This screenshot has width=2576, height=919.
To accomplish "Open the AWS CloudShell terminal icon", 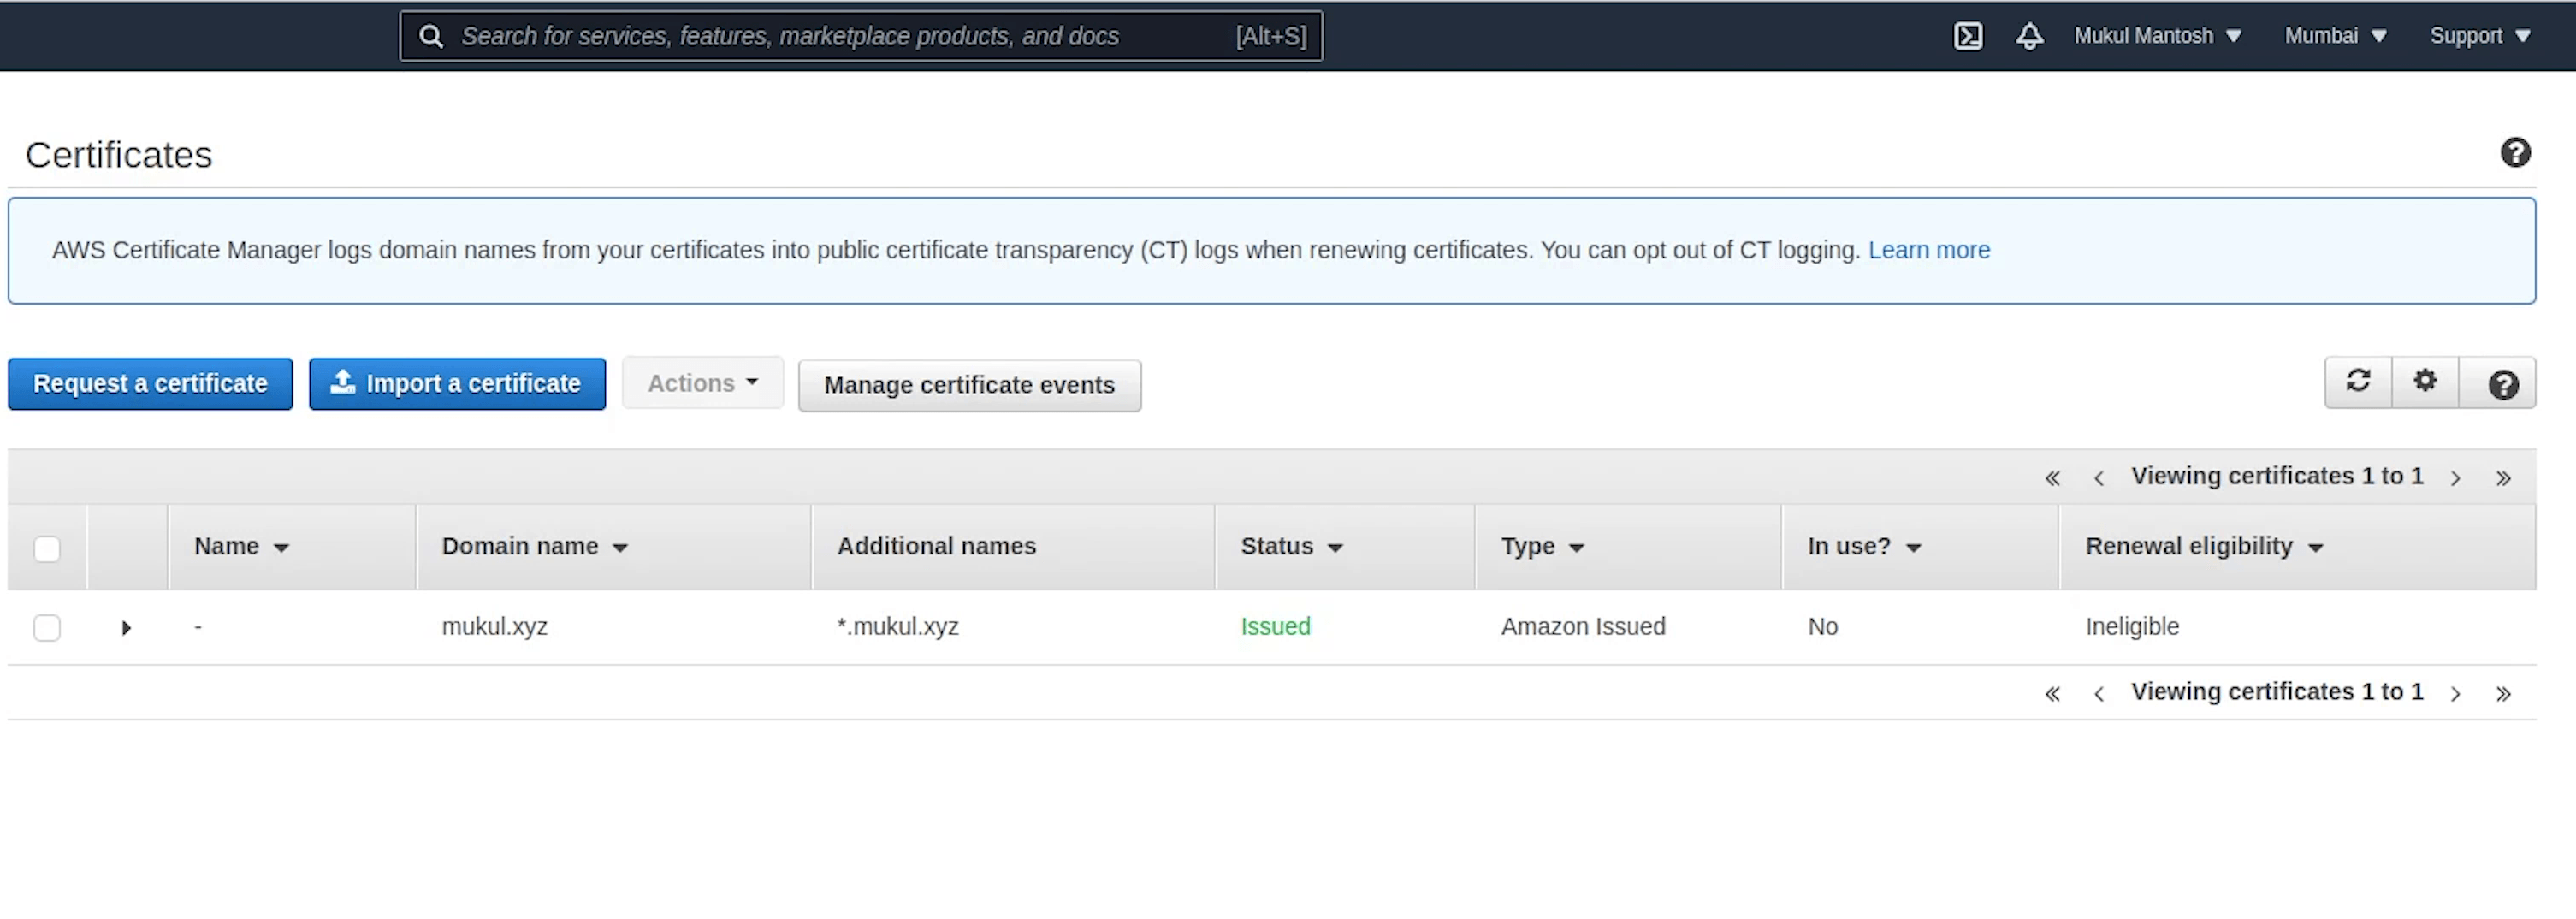I will (1967, 36).
